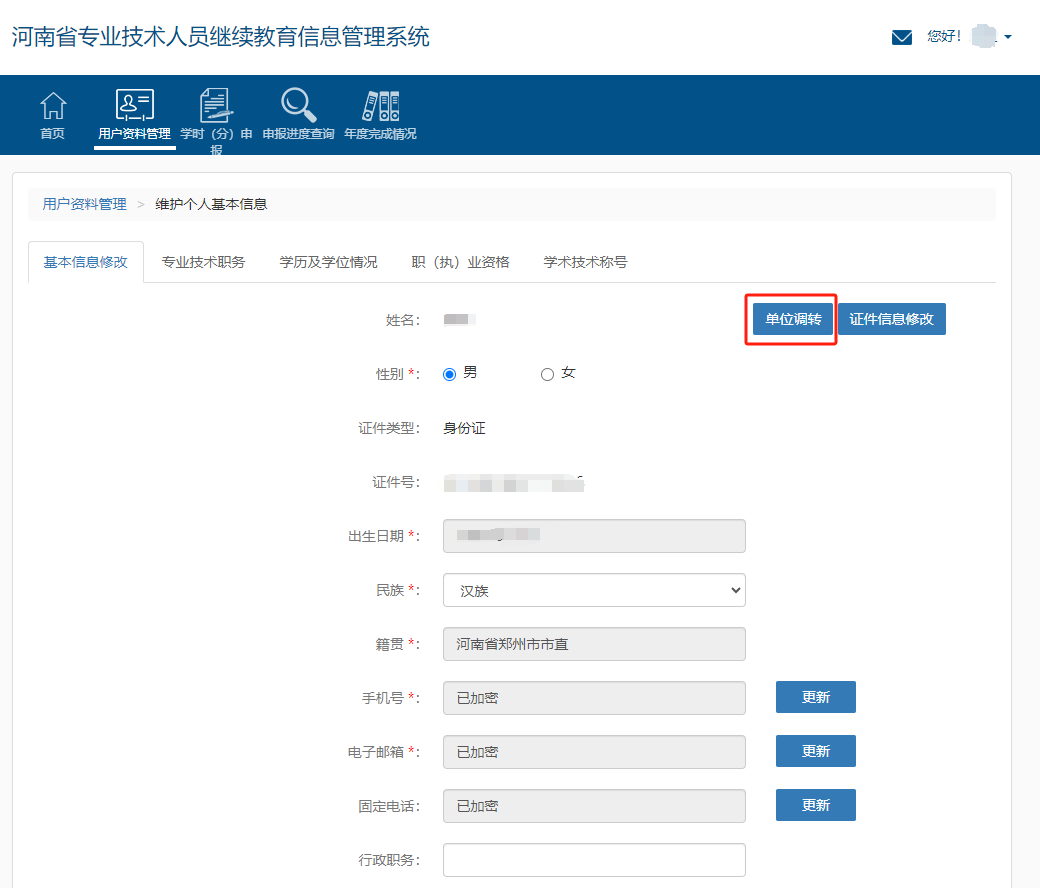Click the 行政职务 input field
1040x888 pixels.
[594, 860]
